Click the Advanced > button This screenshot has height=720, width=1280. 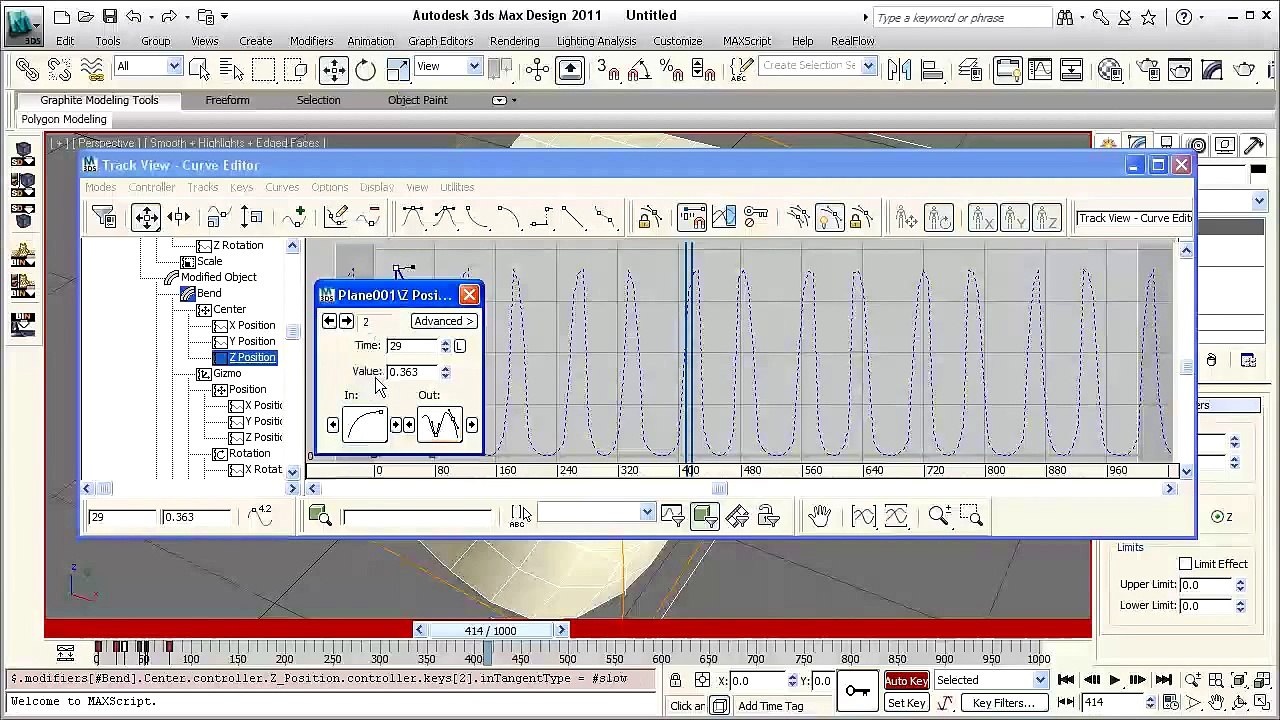pos(444,321)
